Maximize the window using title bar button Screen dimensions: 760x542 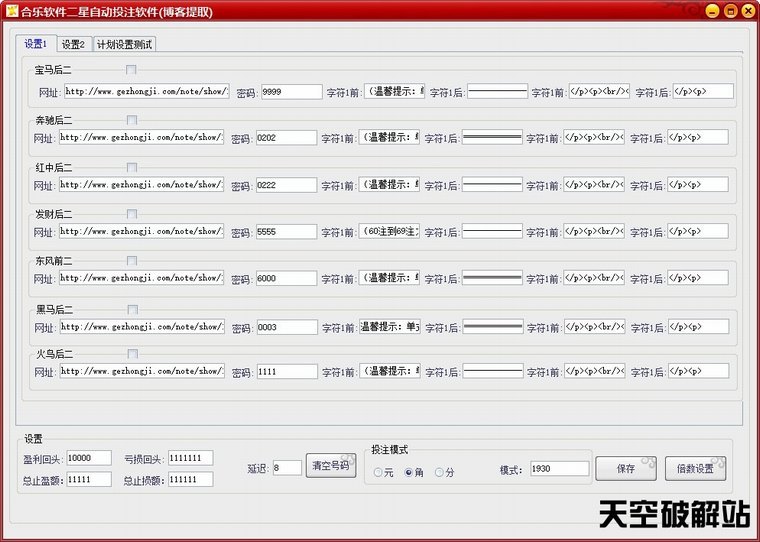click(x=729, y=11)
